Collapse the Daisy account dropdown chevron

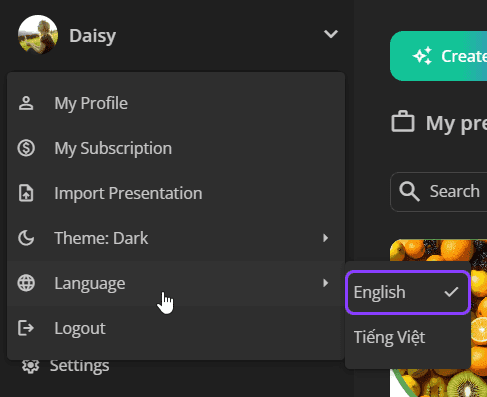pos(331,34)
